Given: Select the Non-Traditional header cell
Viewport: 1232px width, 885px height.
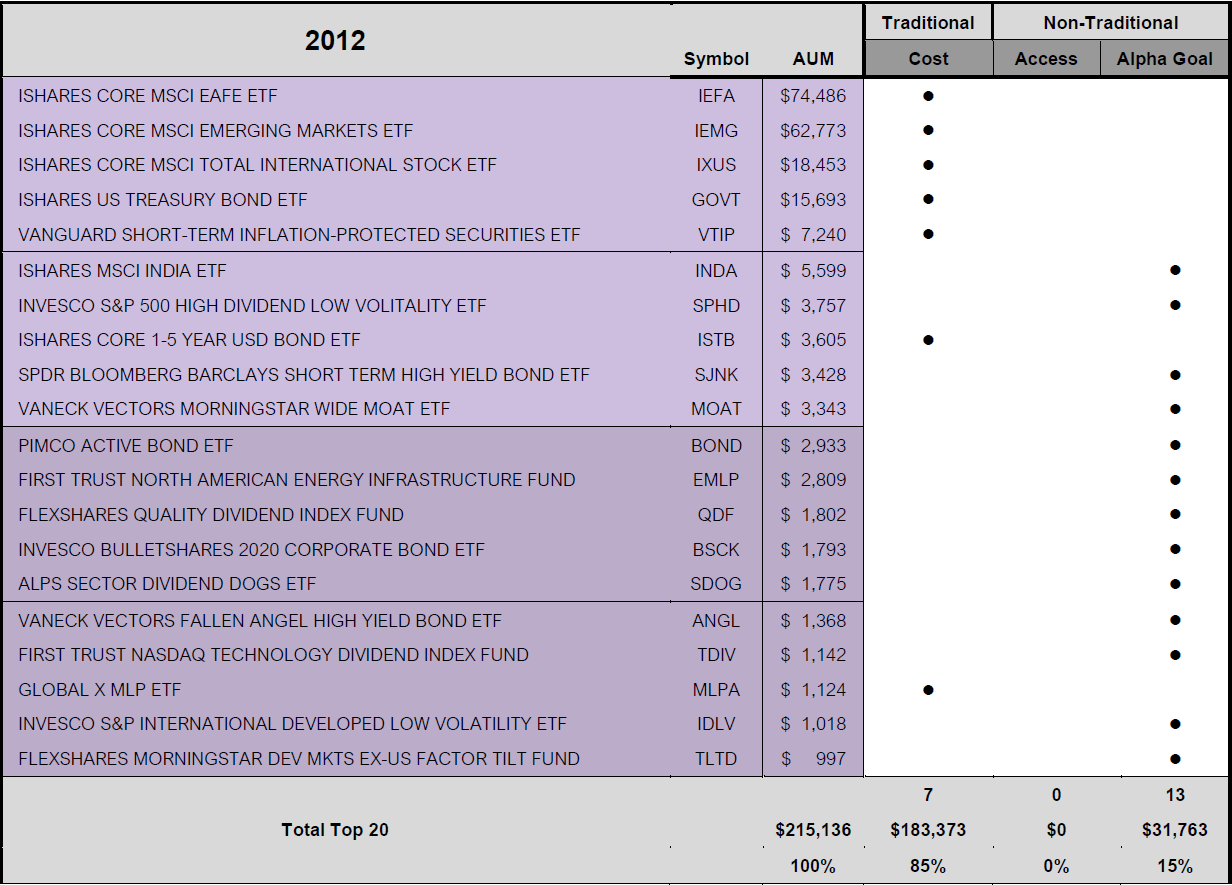Looking at the screenshot, I should [x=1110, y=22].
